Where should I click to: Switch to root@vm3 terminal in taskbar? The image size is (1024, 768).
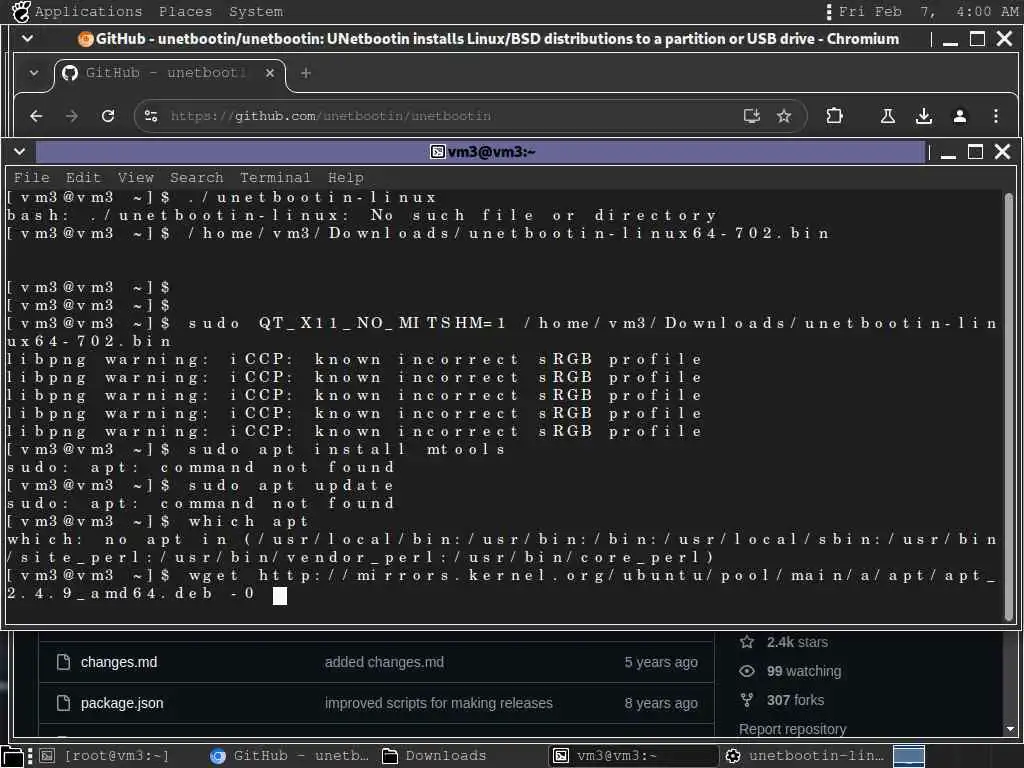(105, 756)
